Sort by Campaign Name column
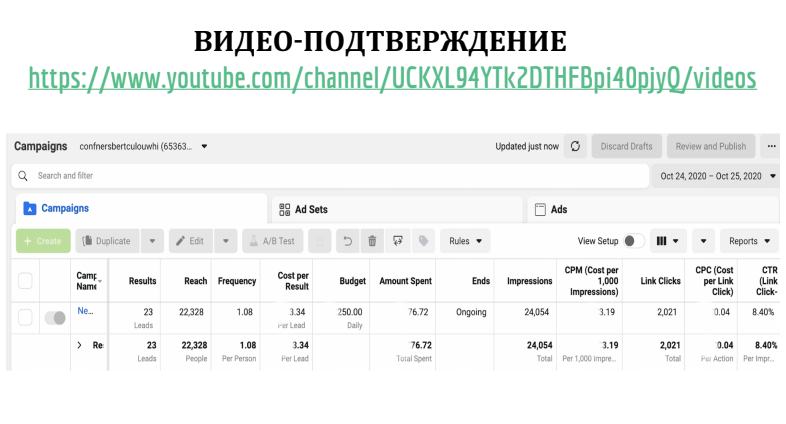Viewport: 786px width, 424px height. click(89, 281)
